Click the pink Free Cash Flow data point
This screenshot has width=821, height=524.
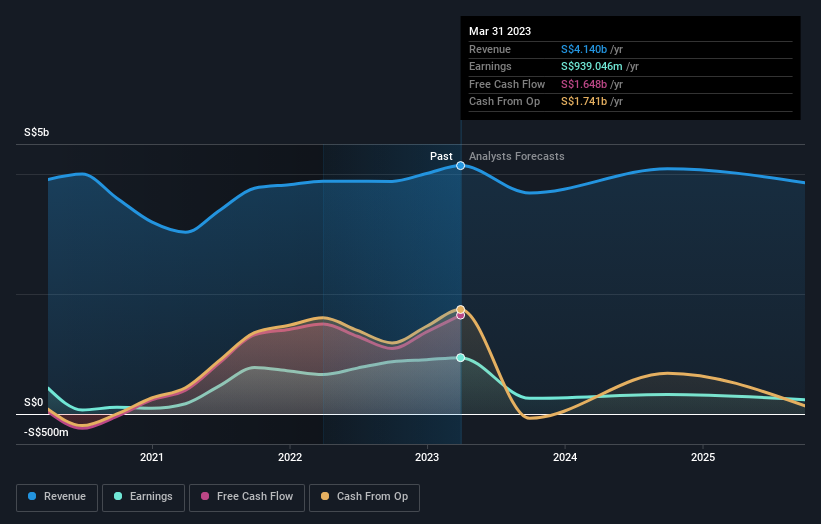coord(460,316)
